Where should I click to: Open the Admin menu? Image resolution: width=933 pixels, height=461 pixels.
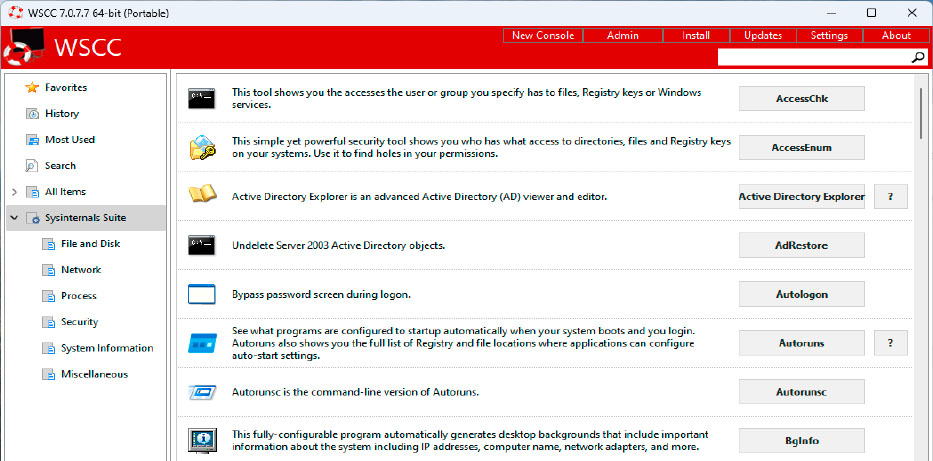click(622, 35)
